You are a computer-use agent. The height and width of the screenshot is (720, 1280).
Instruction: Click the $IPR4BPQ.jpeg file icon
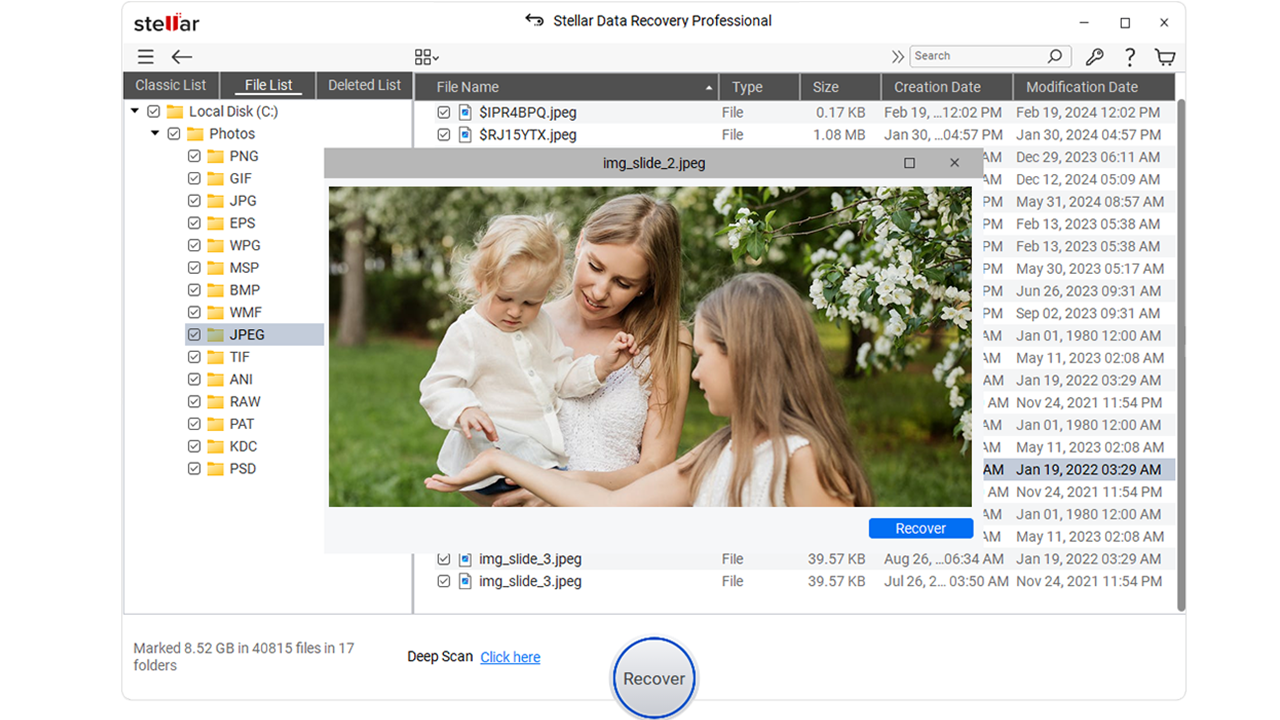point(465,113)
